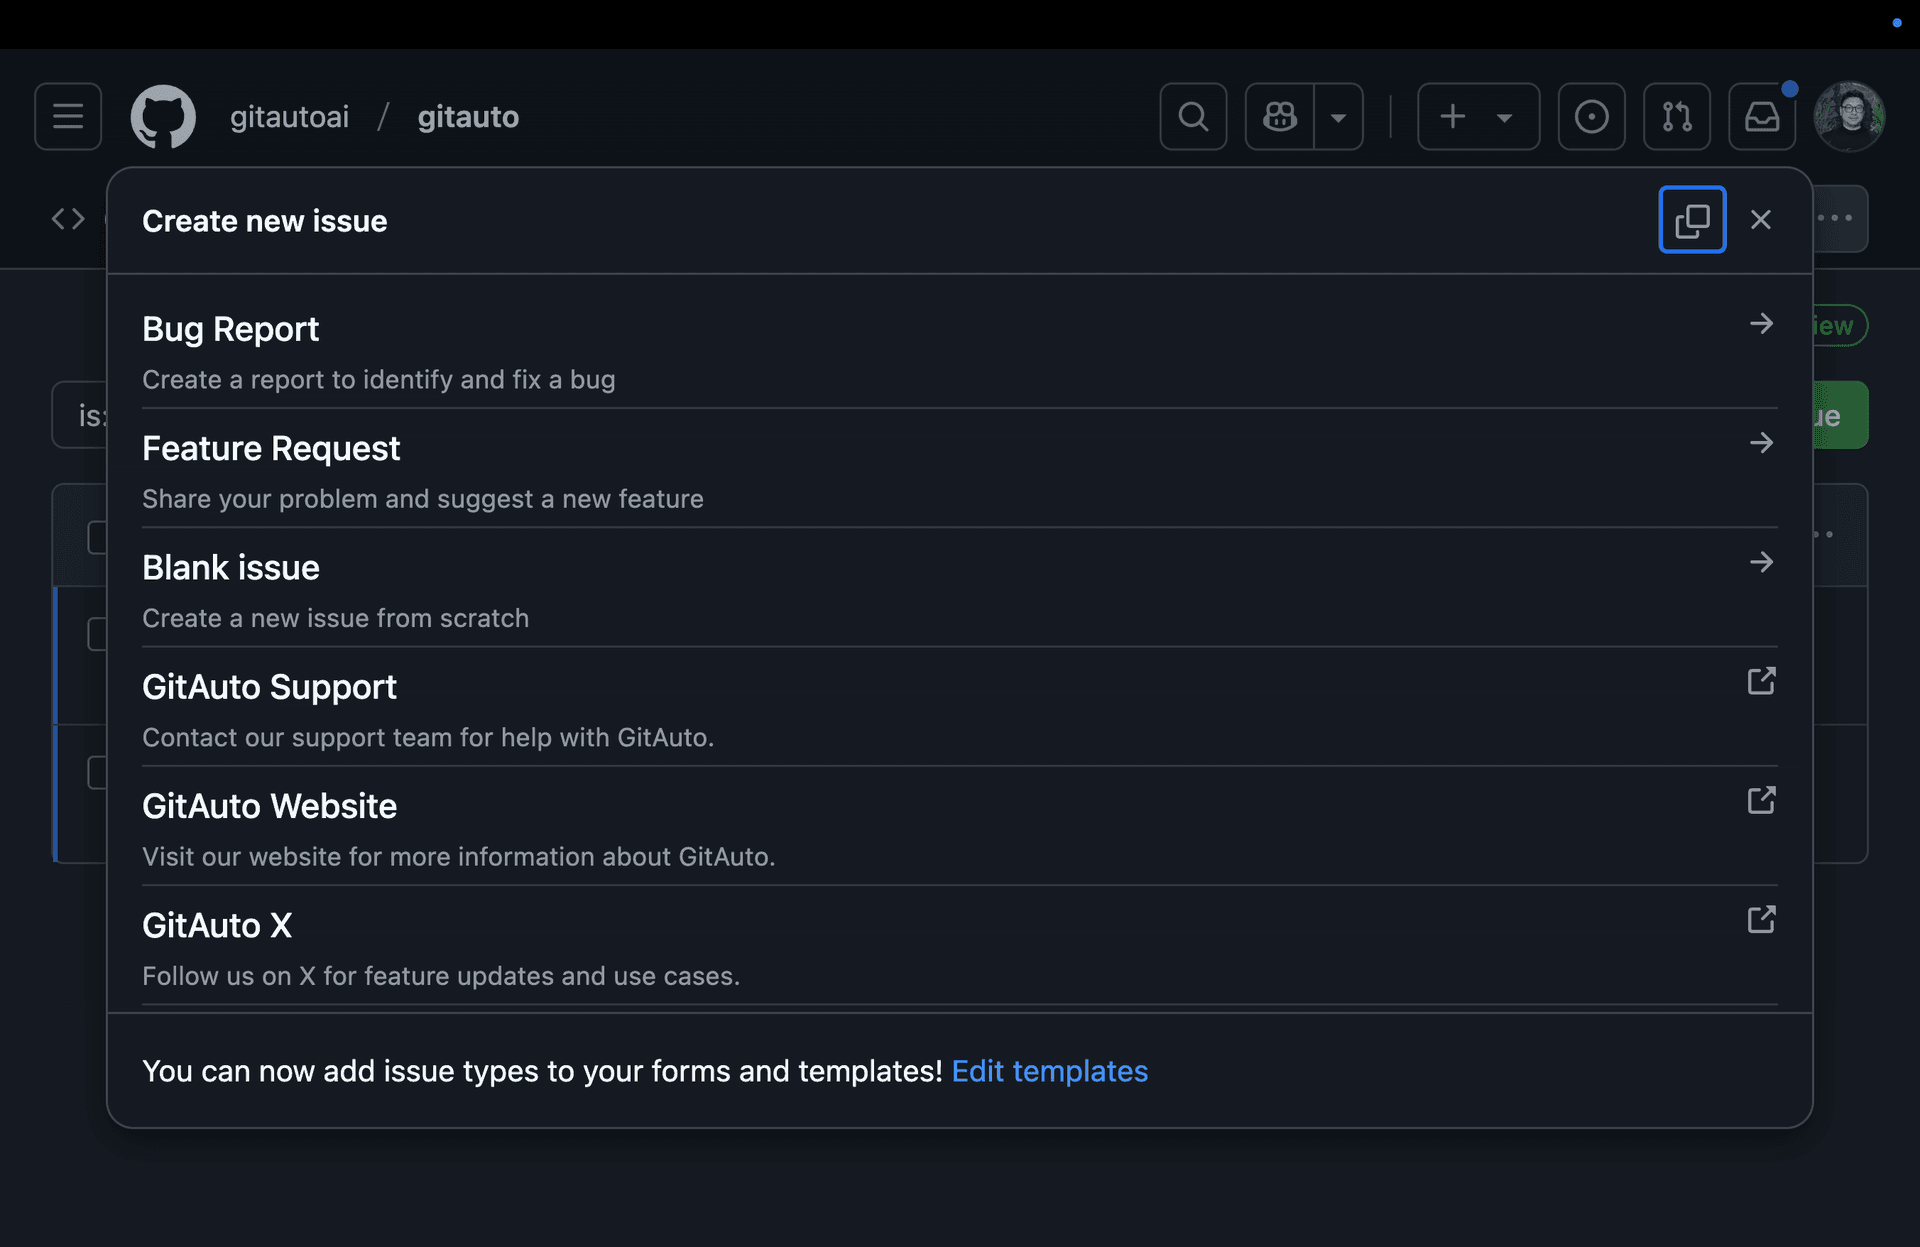Image resolution: width=1920 pixels, height=1247 pixels.
Task: Select the Bug Report template
Action: tap(230, 328)
